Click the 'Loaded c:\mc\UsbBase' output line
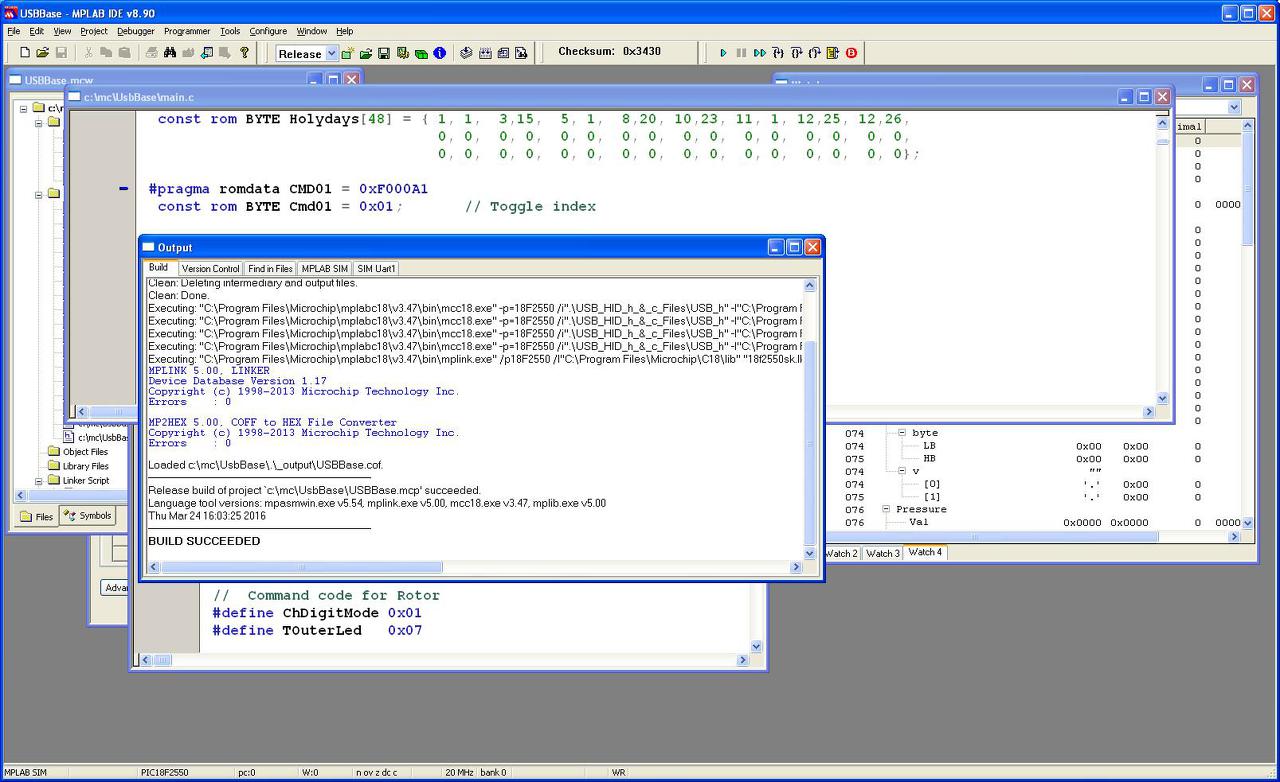This screenshot has height=782, width=1280. click(265, 465)
